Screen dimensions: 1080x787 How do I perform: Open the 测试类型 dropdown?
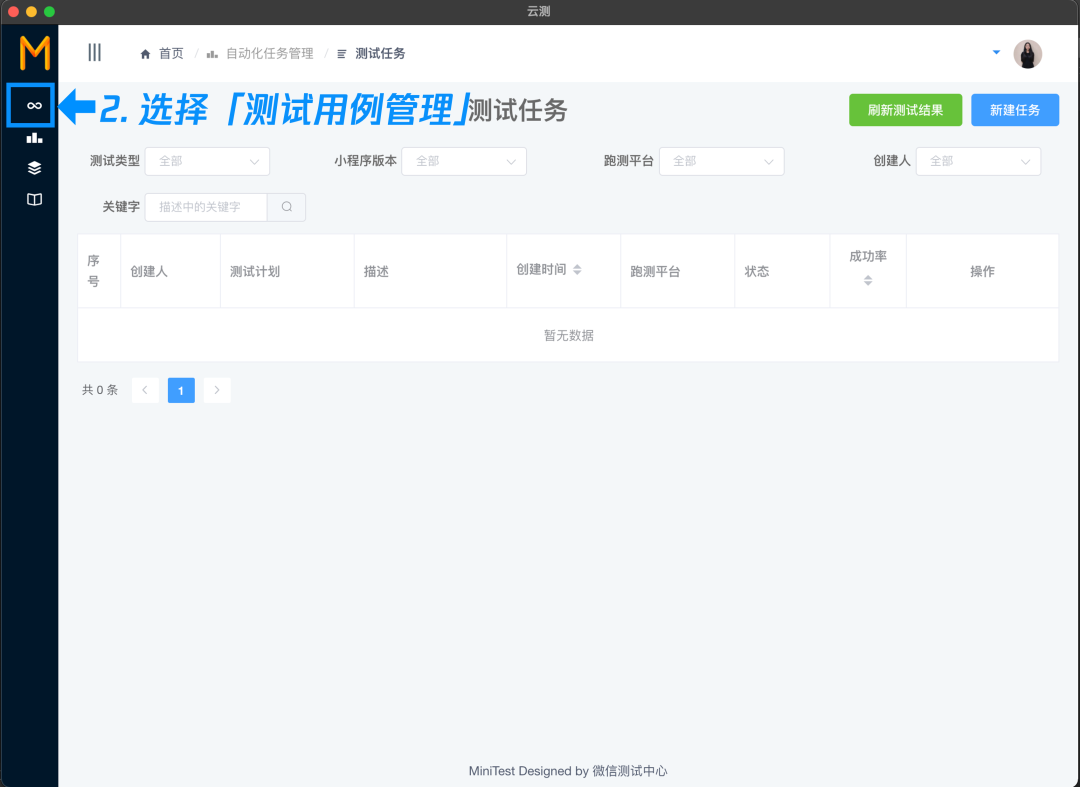click(x=207, y=161)
